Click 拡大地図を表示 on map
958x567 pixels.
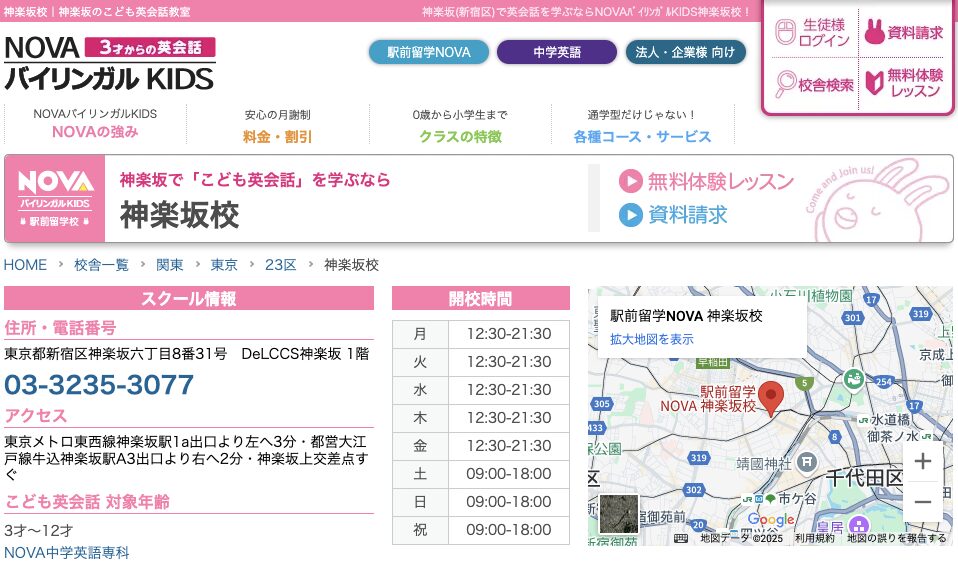651,339
